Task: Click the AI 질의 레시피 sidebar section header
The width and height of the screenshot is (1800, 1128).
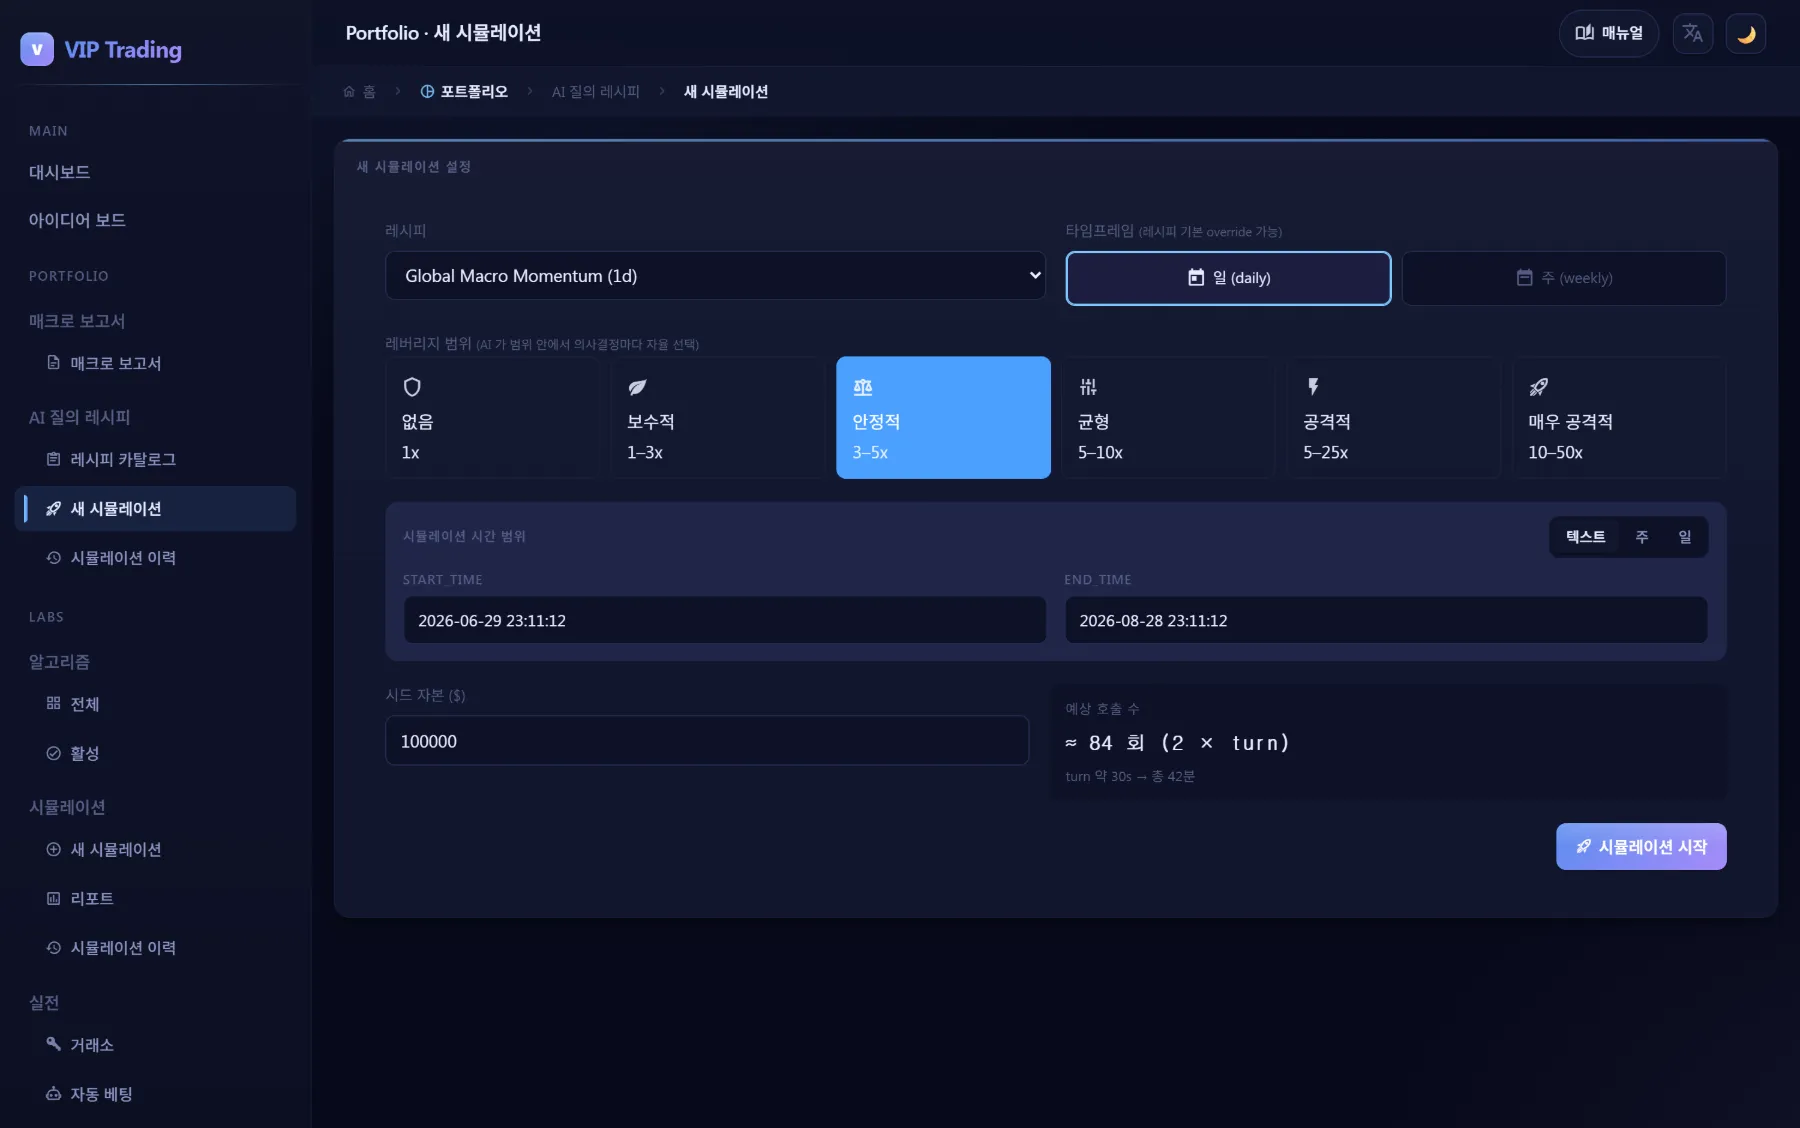Action: pyautogui.click(x=80, y=417)
